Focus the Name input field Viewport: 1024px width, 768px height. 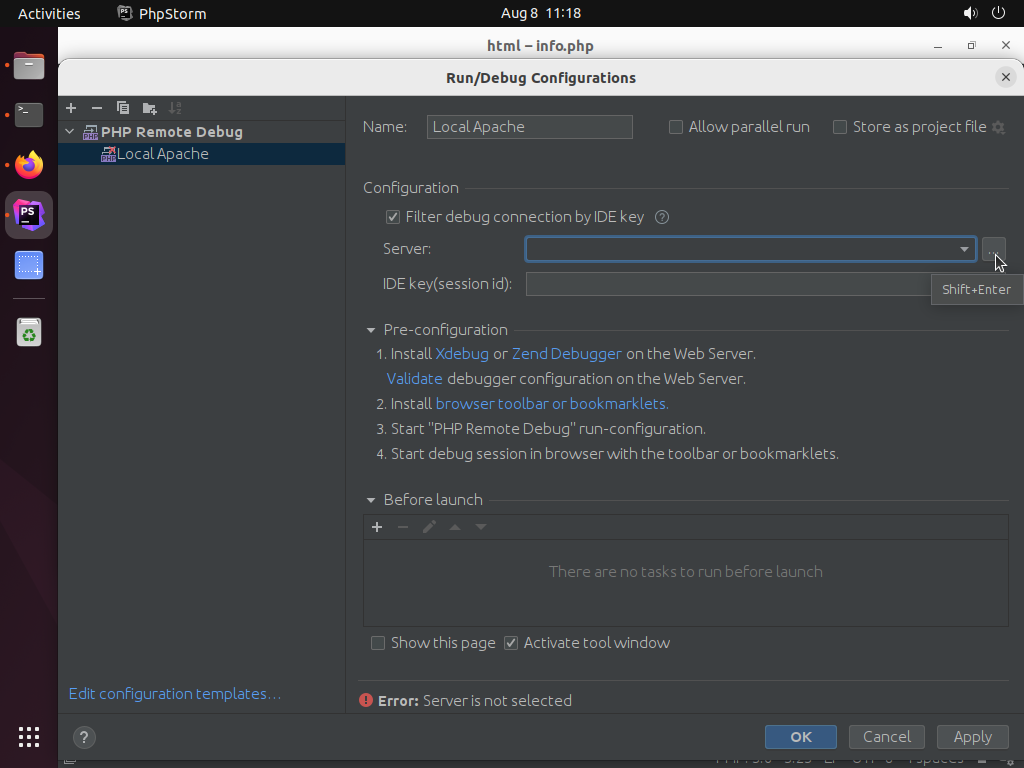530,127
